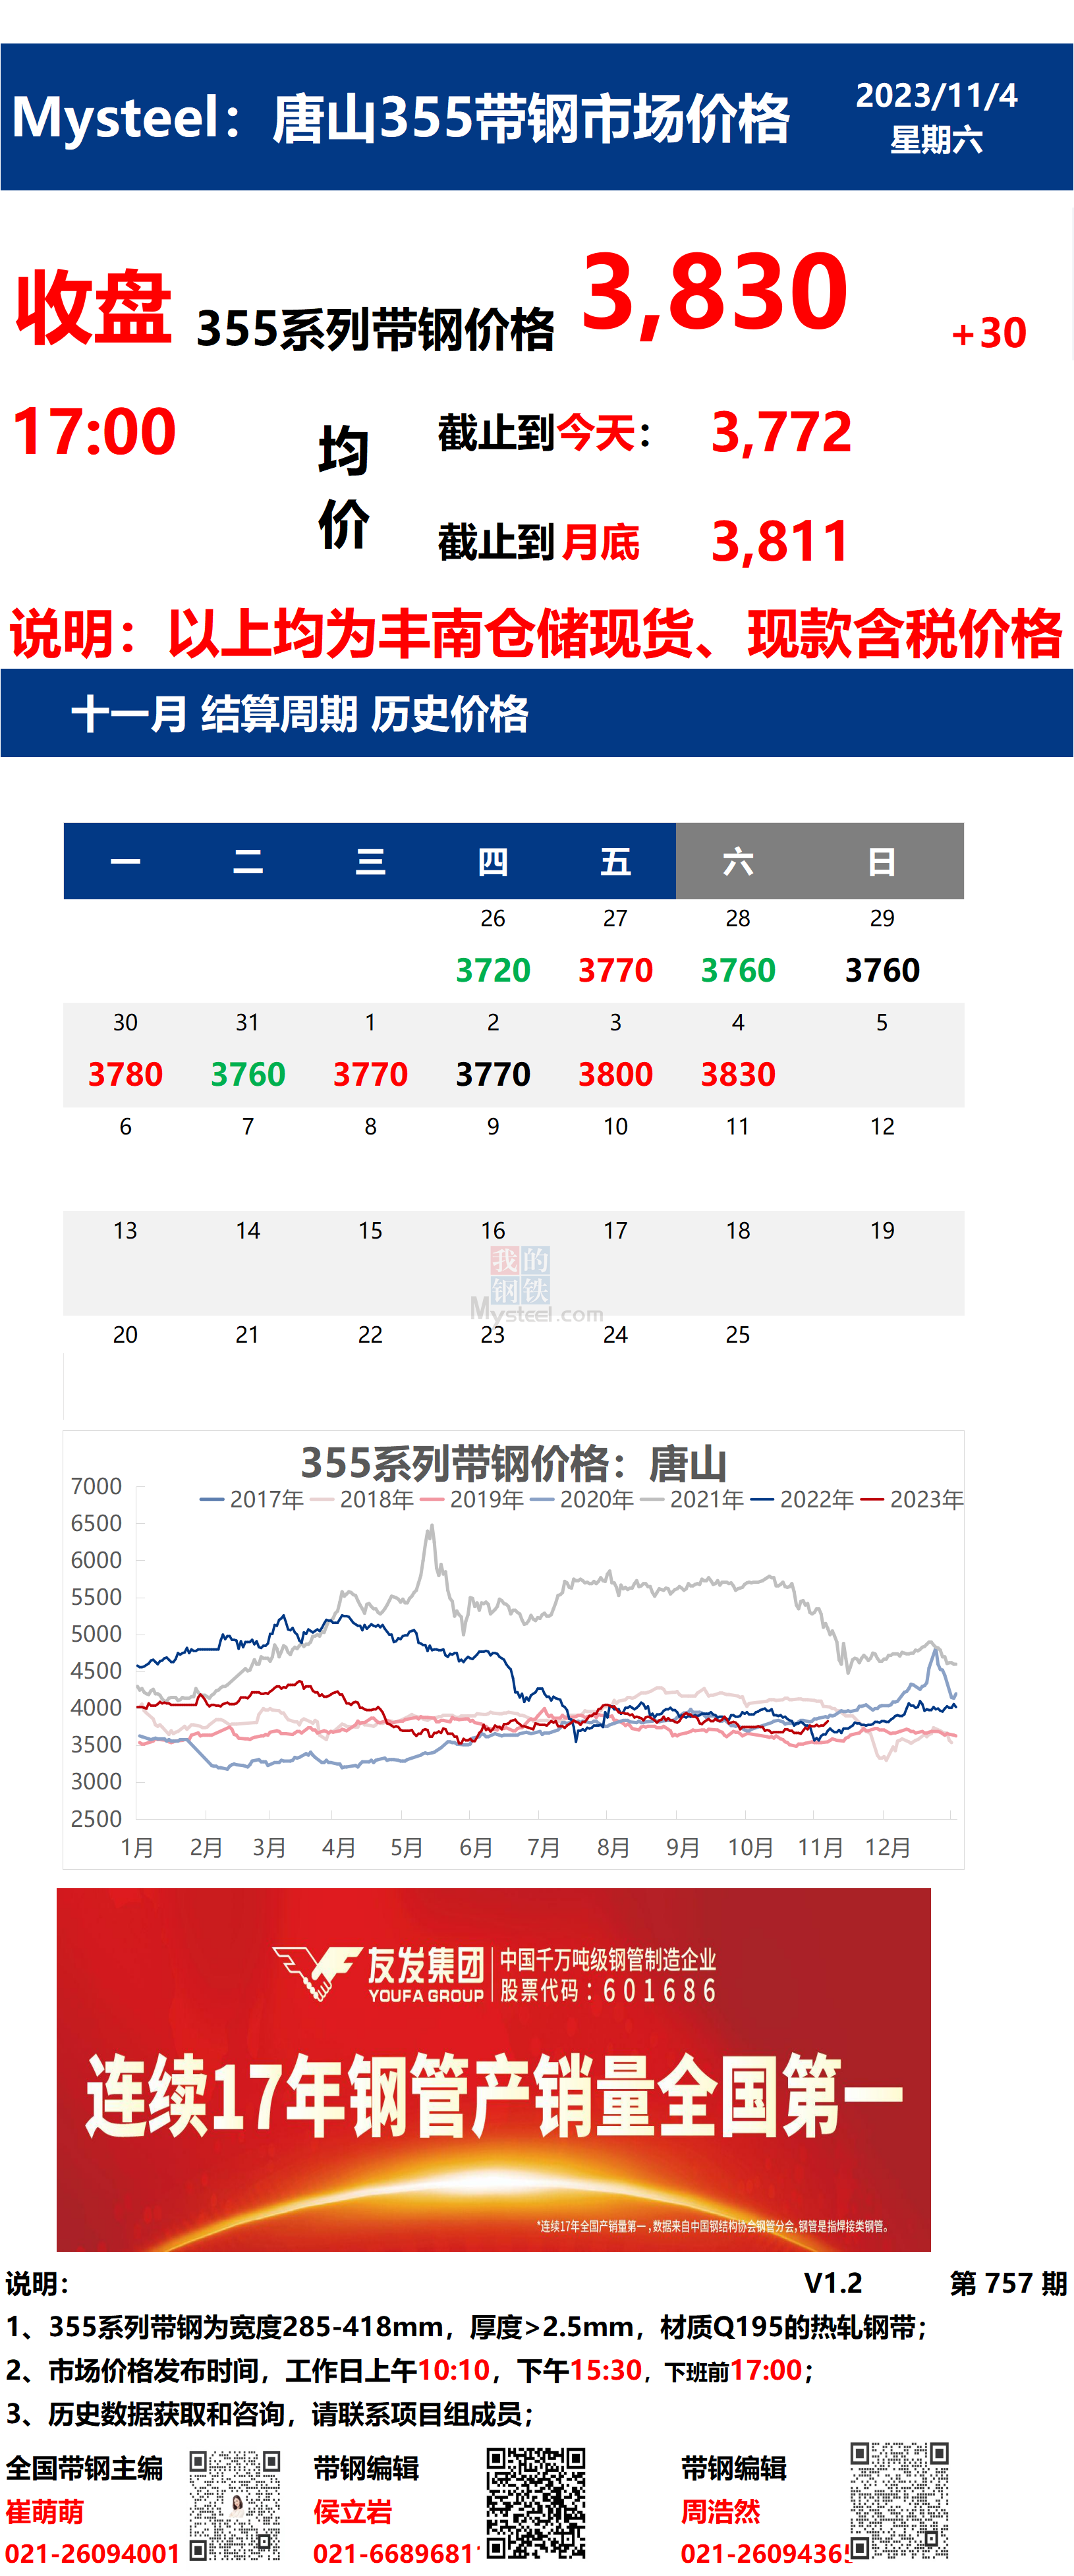Click the weekday label 星期六 in the header

[936, 139]
